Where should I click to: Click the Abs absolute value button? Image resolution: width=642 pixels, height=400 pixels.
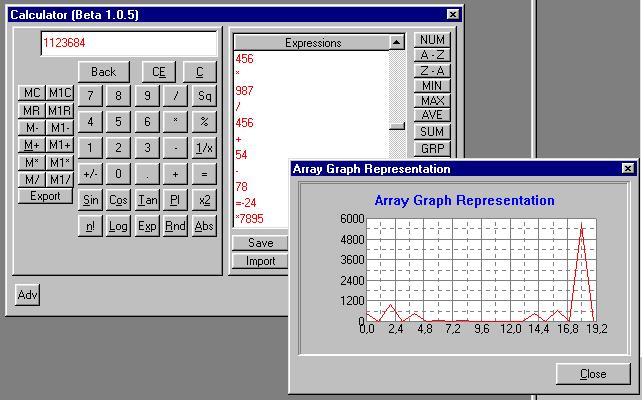204,226
